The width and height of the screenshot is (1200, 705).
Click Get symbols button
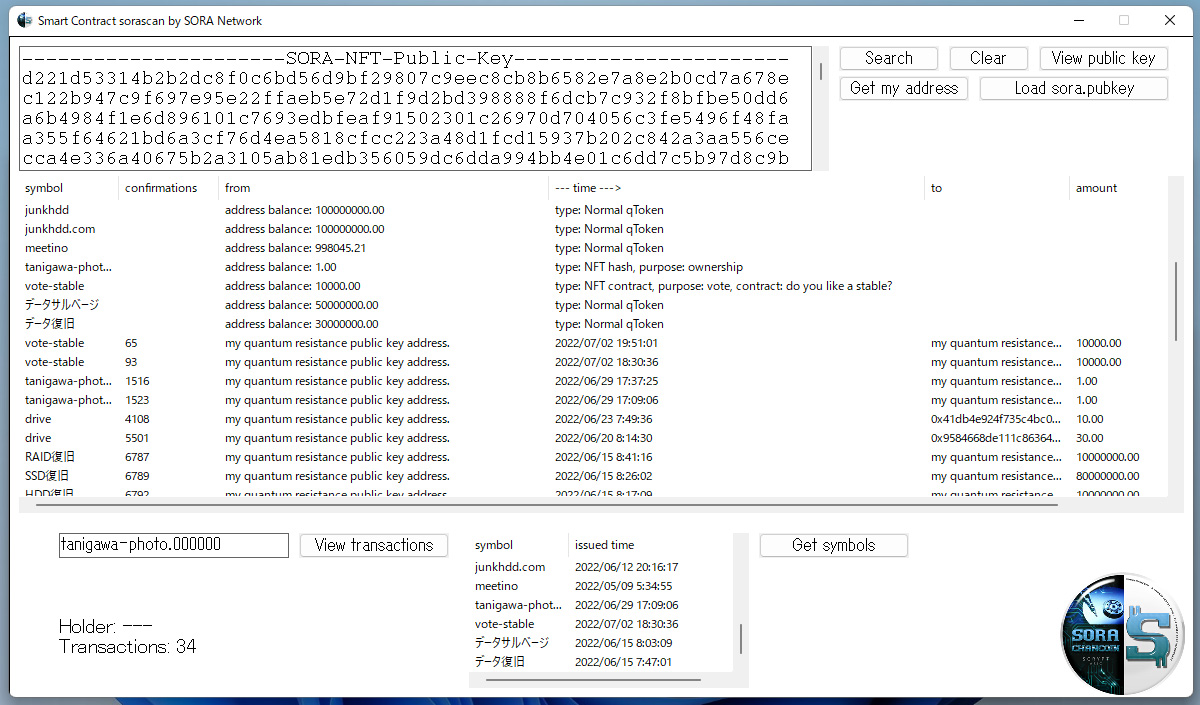coord(834,545)
